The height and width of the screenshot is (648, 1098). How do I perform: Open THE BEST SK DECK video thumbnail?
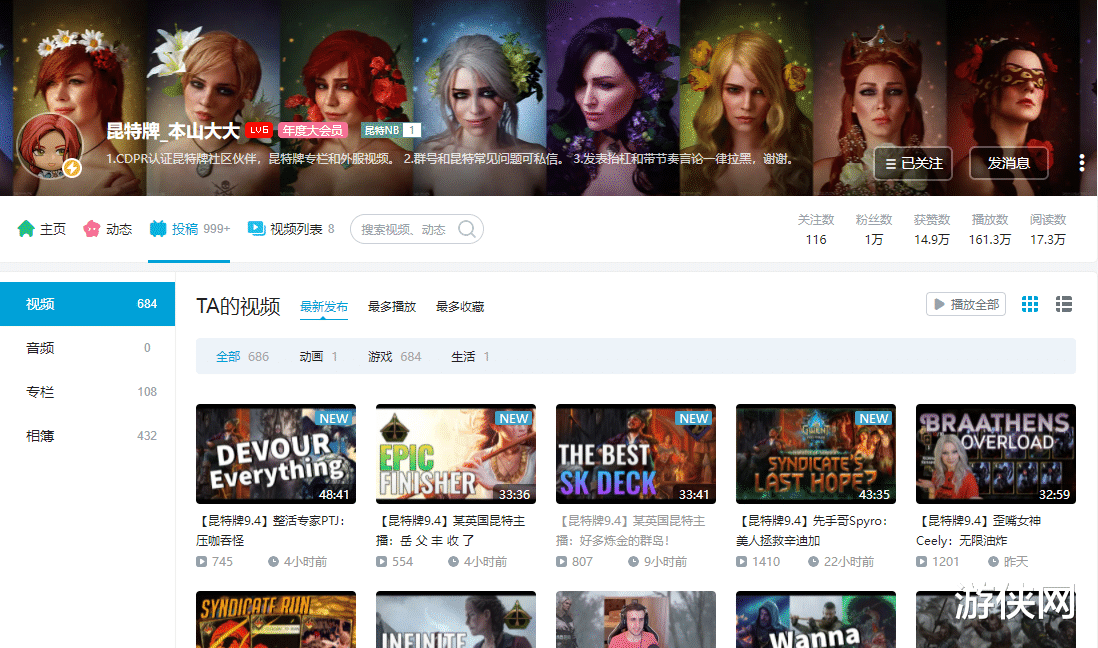pyautogui.click(x=636, y=454)
